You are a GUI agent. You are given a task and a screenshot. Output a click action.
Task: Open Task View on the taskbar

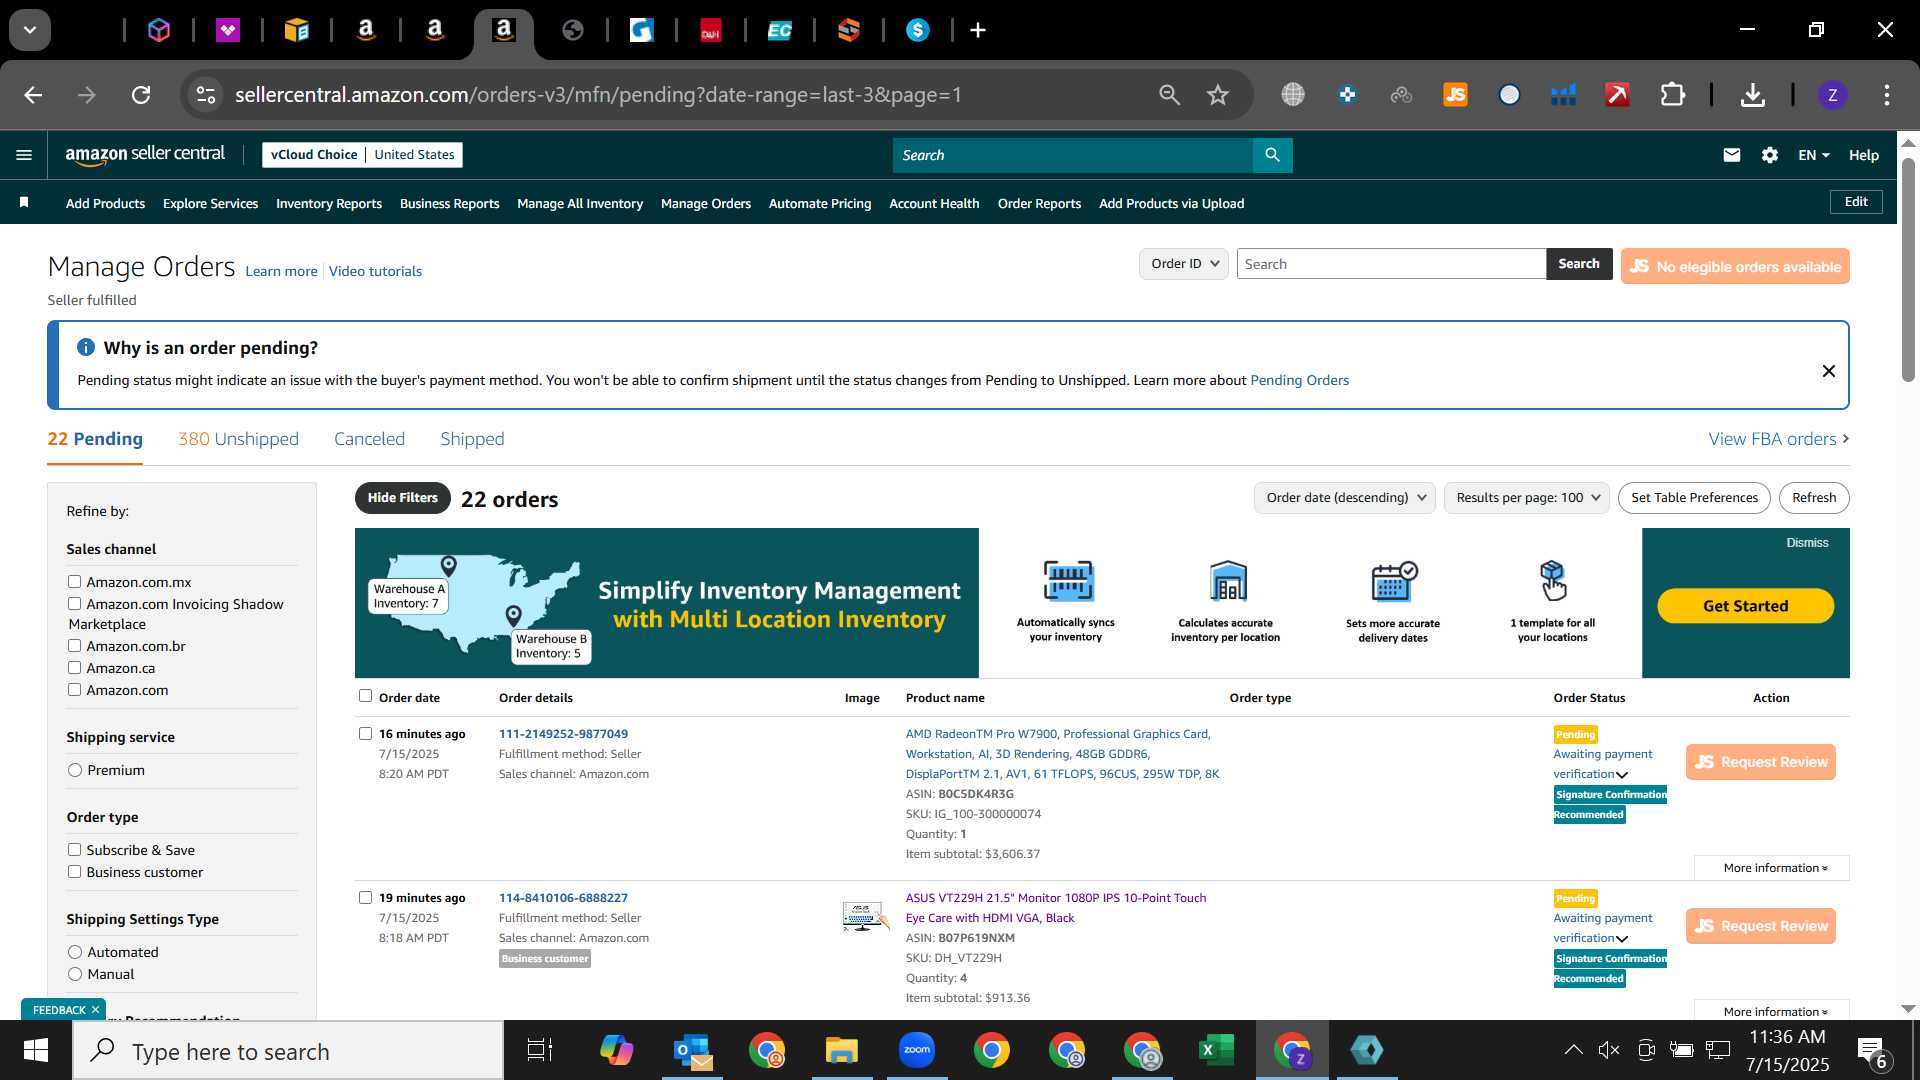point(540,1050)
